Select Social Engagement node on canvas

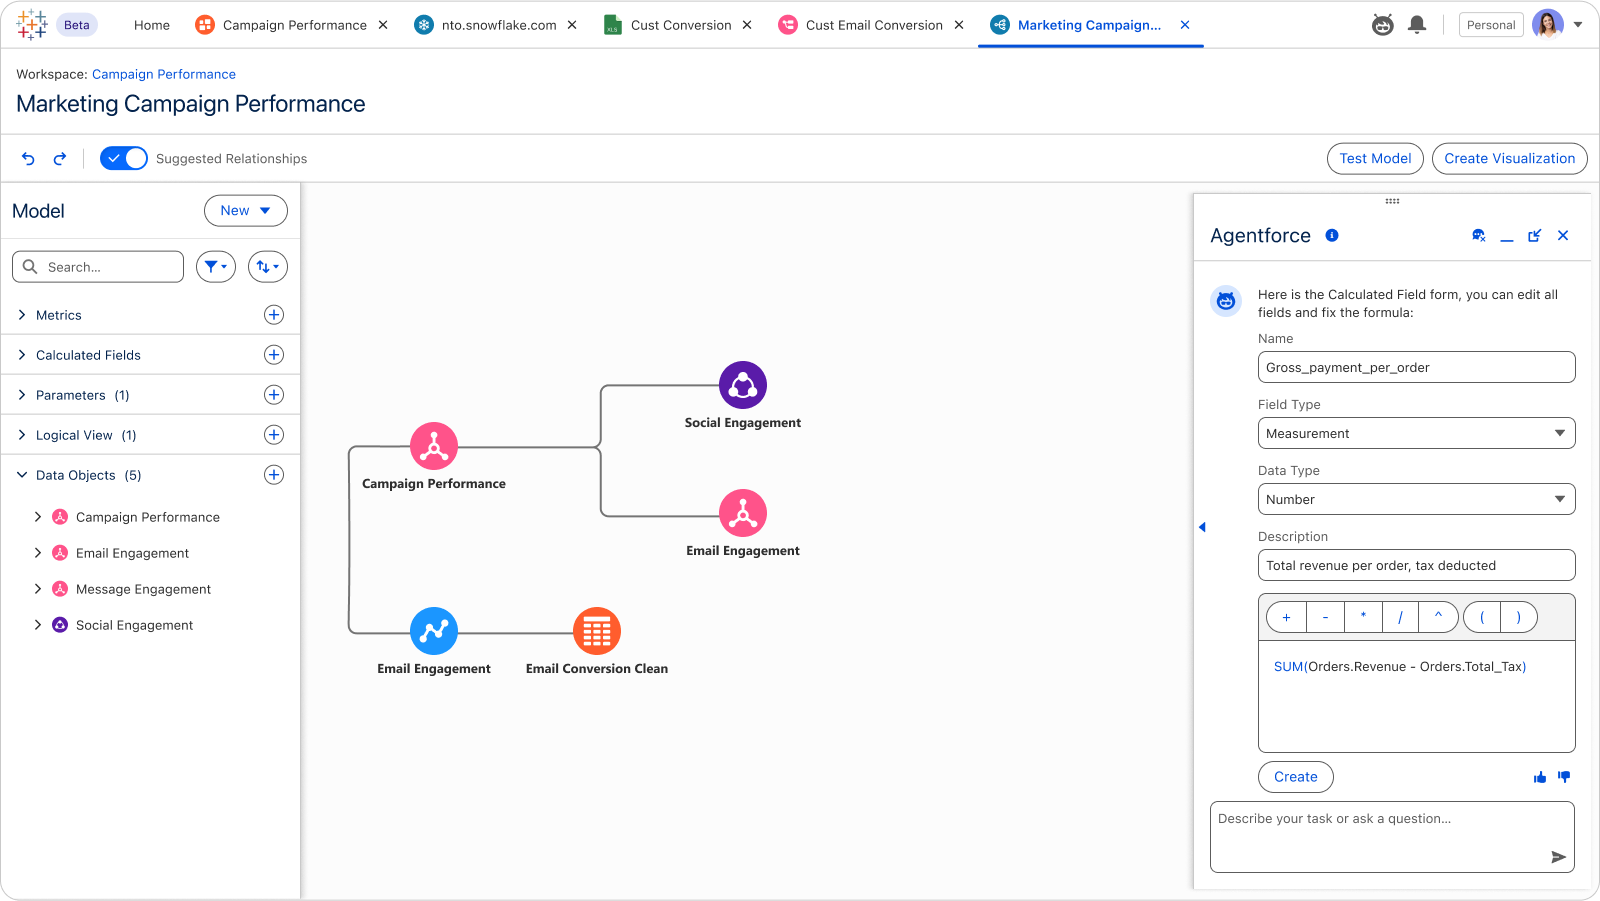[743, 385]
